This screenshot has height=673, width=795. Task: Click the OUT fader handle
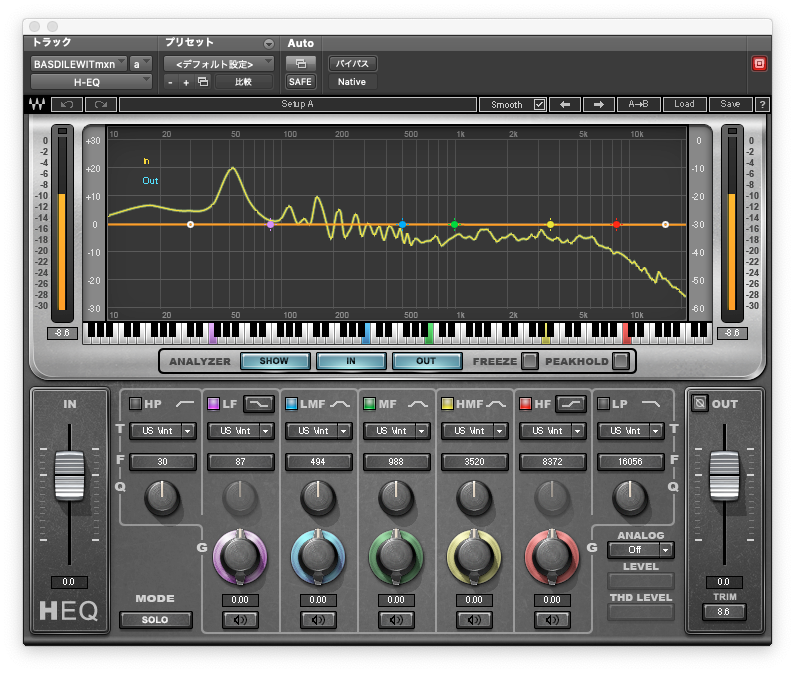724,476
